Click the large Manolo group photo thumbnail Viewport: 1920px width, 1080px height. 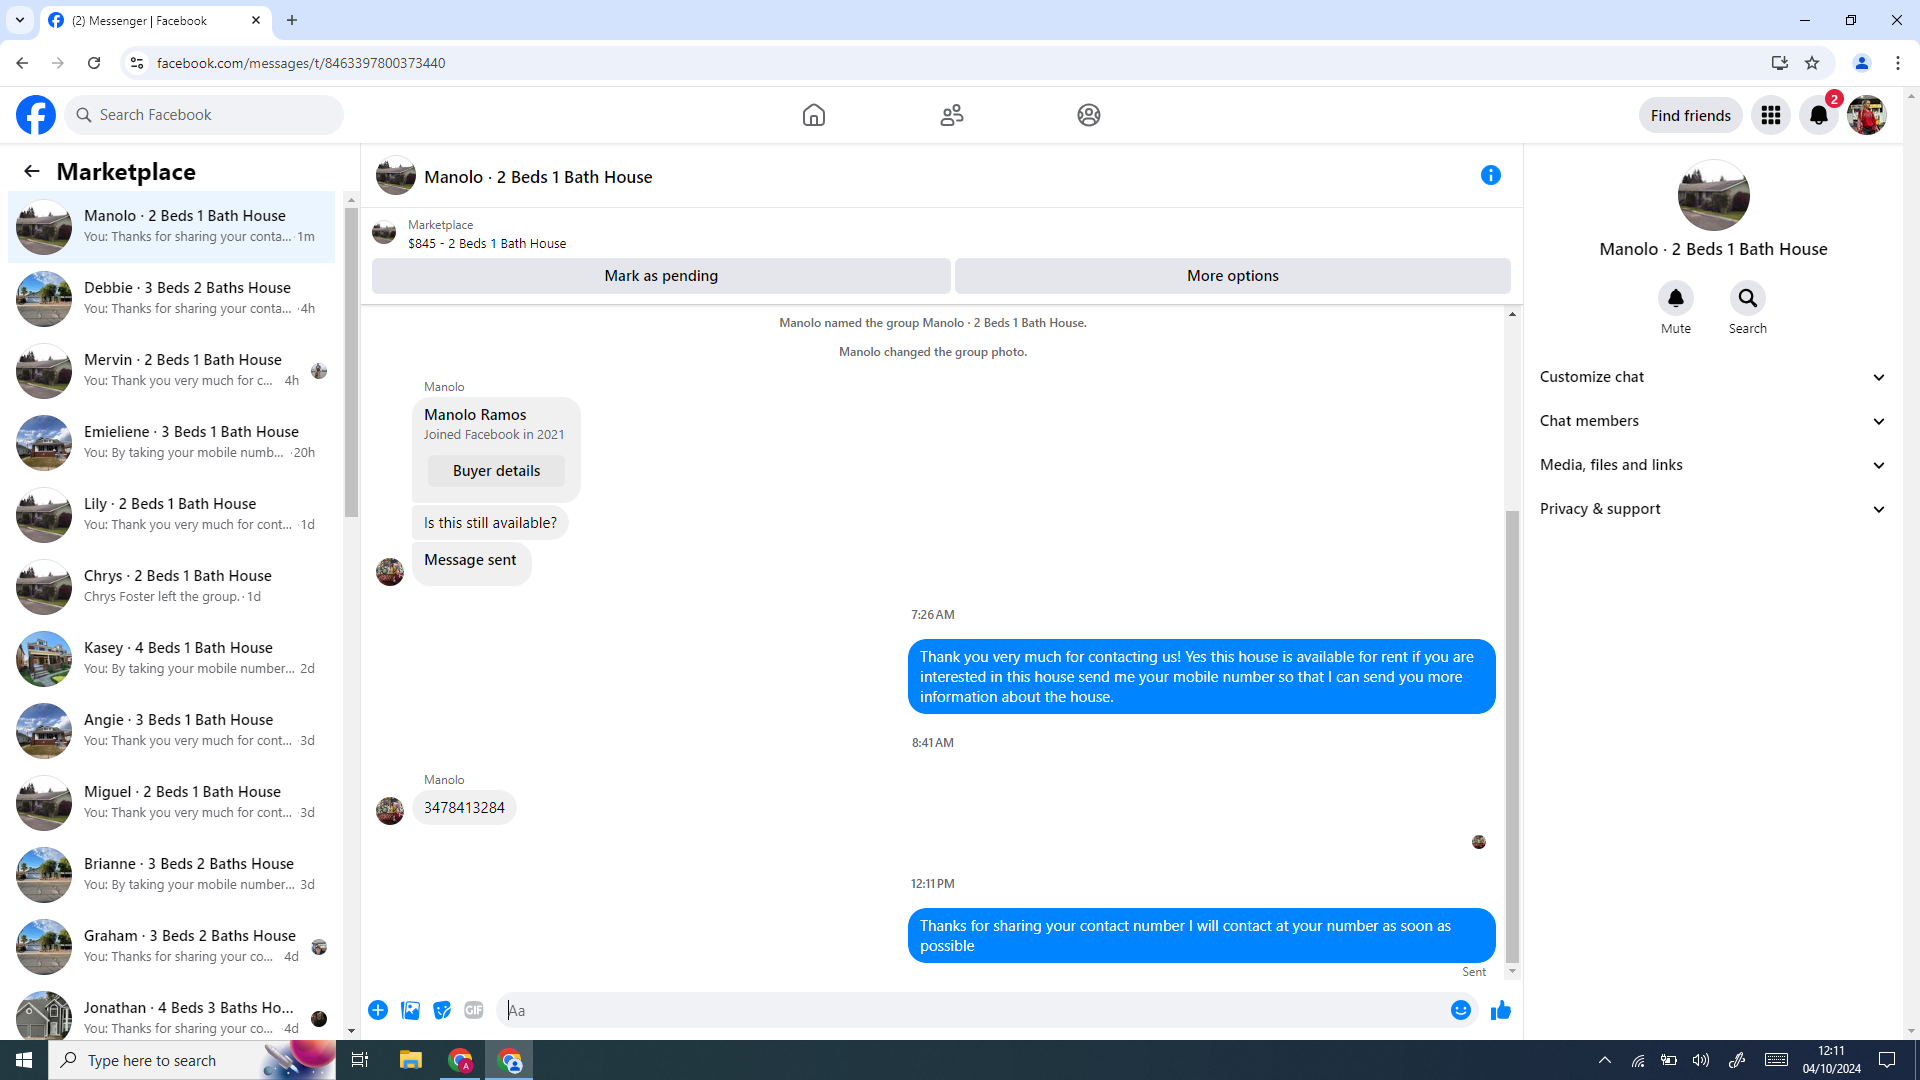[1713, 196]
